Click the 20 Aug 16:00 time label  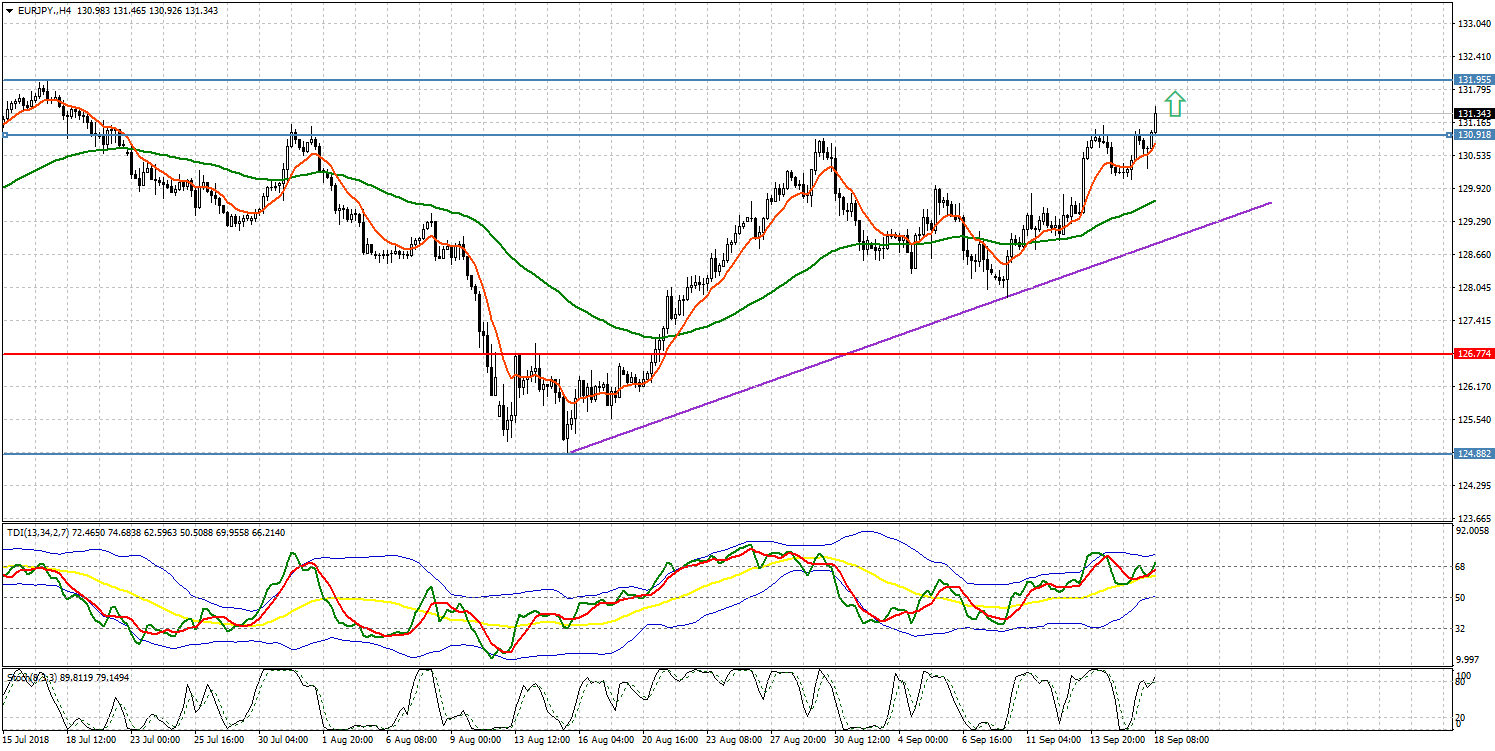(x=668, y=740)
